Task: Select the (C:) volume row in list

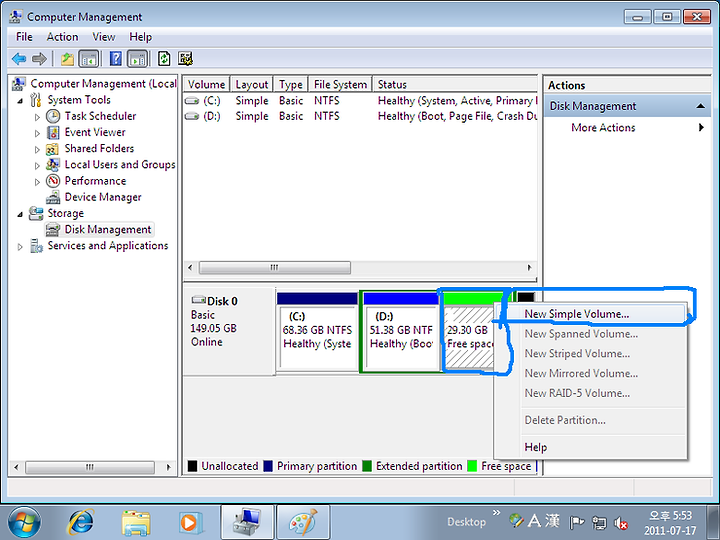Action: [360, 101]
